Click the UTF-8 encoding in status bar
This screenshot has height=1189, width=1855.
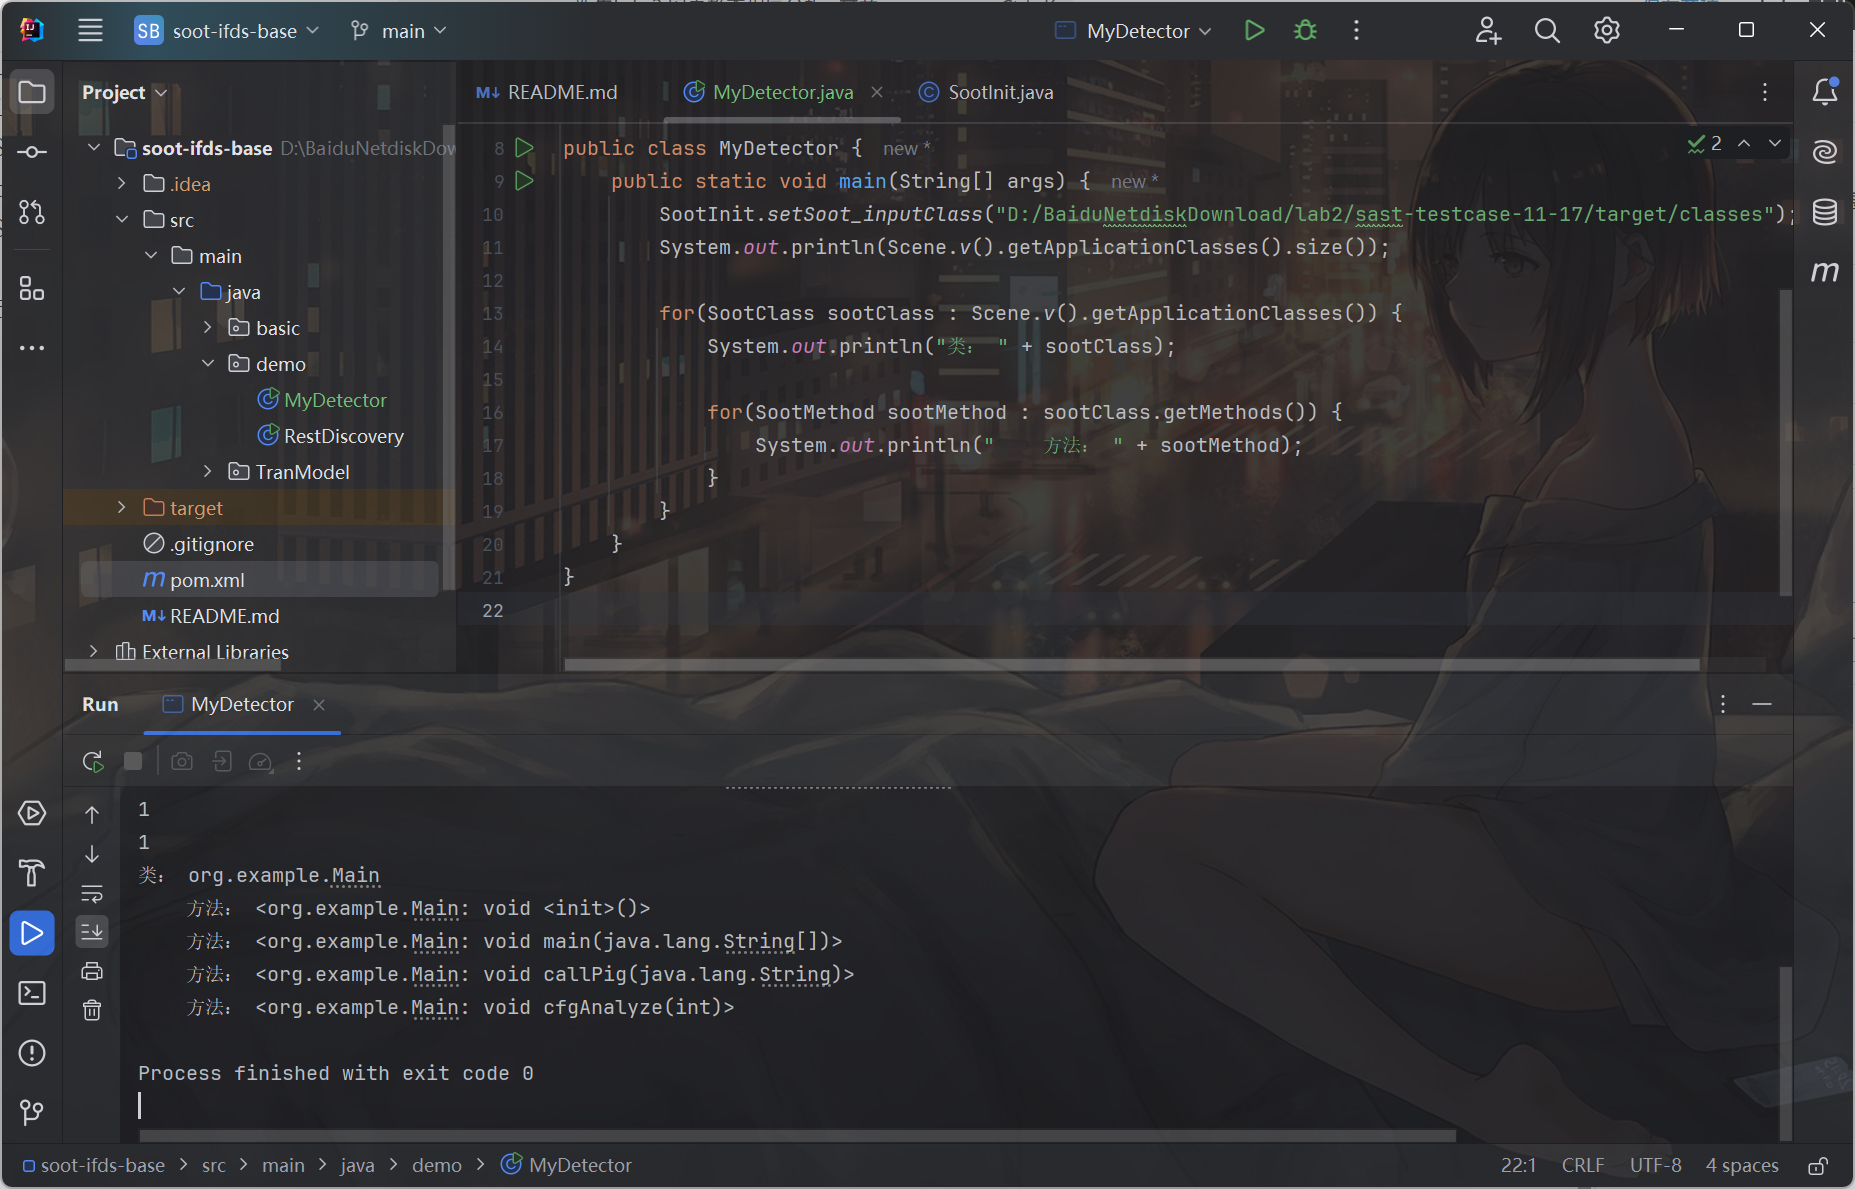click(1655, 1166)
